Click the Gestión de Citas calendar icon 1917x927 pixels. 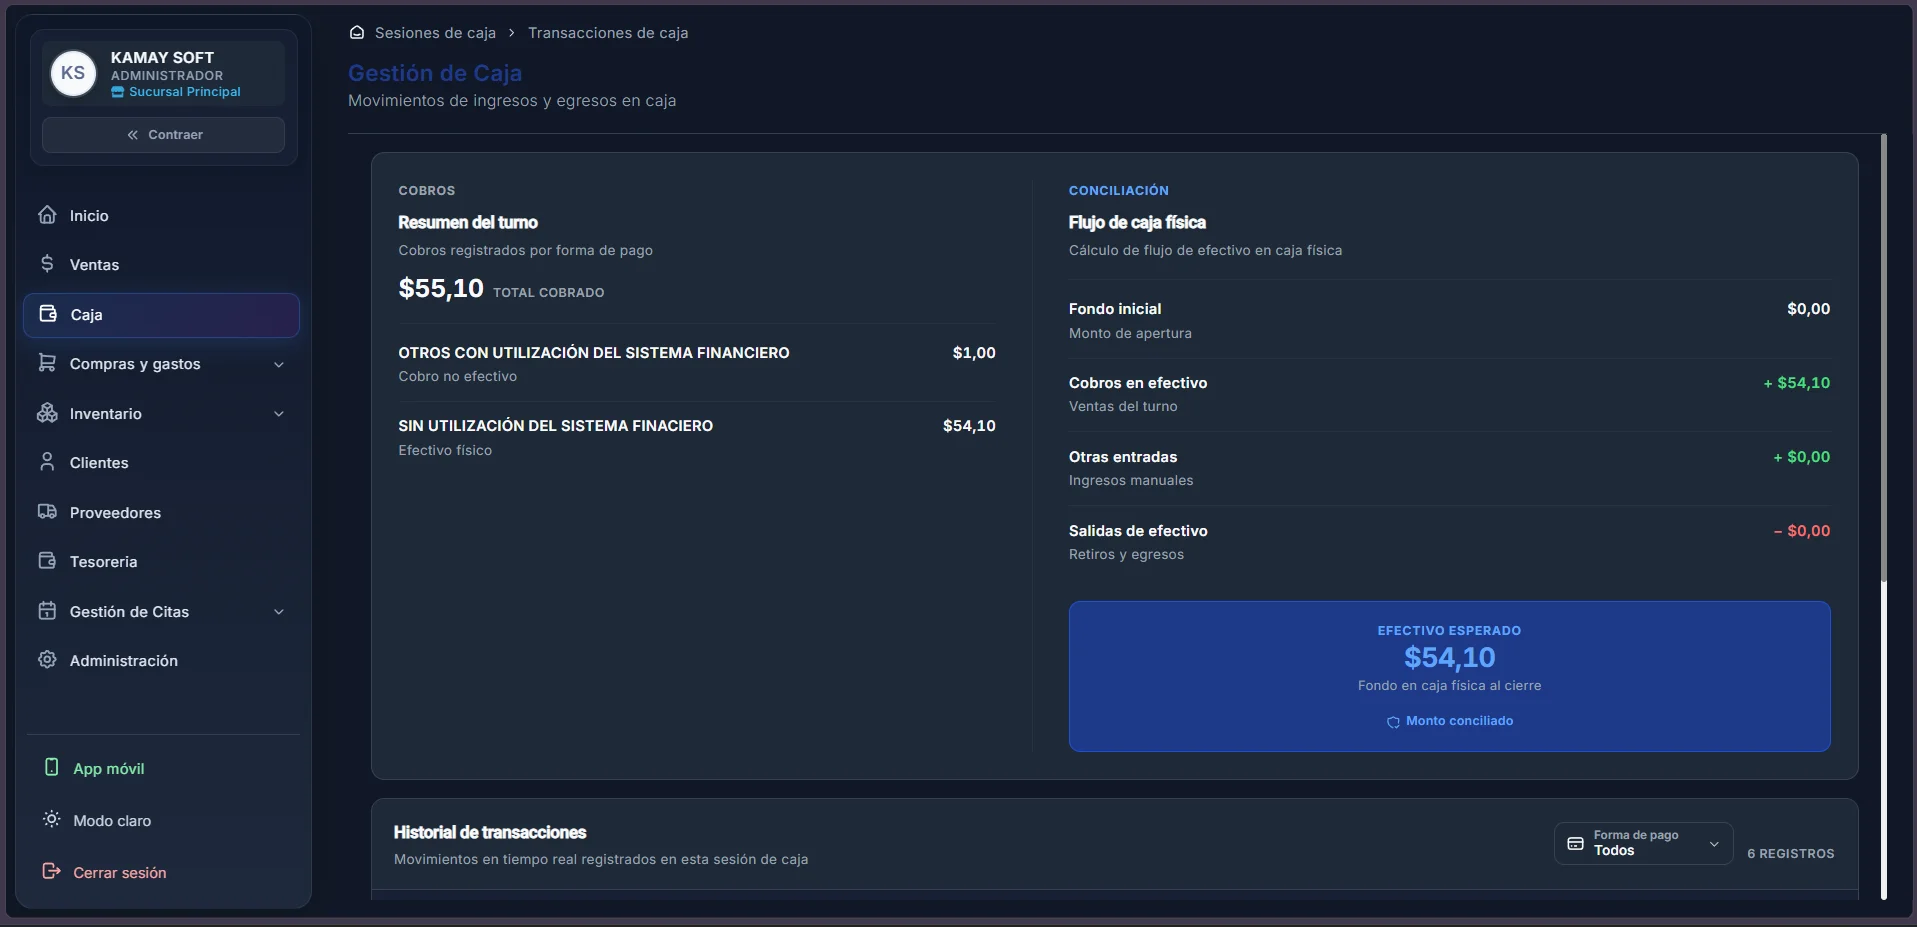(47, 611)
